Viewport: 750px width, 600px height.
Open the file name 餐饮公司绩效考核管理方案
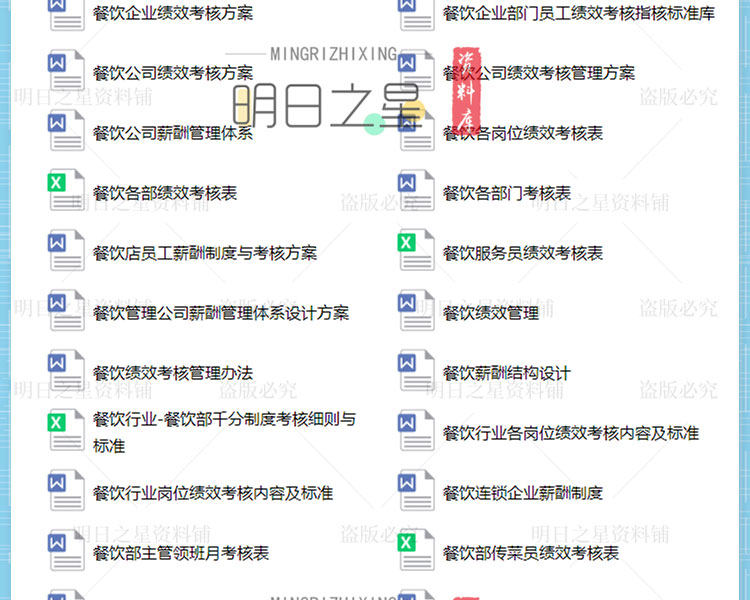539,73
